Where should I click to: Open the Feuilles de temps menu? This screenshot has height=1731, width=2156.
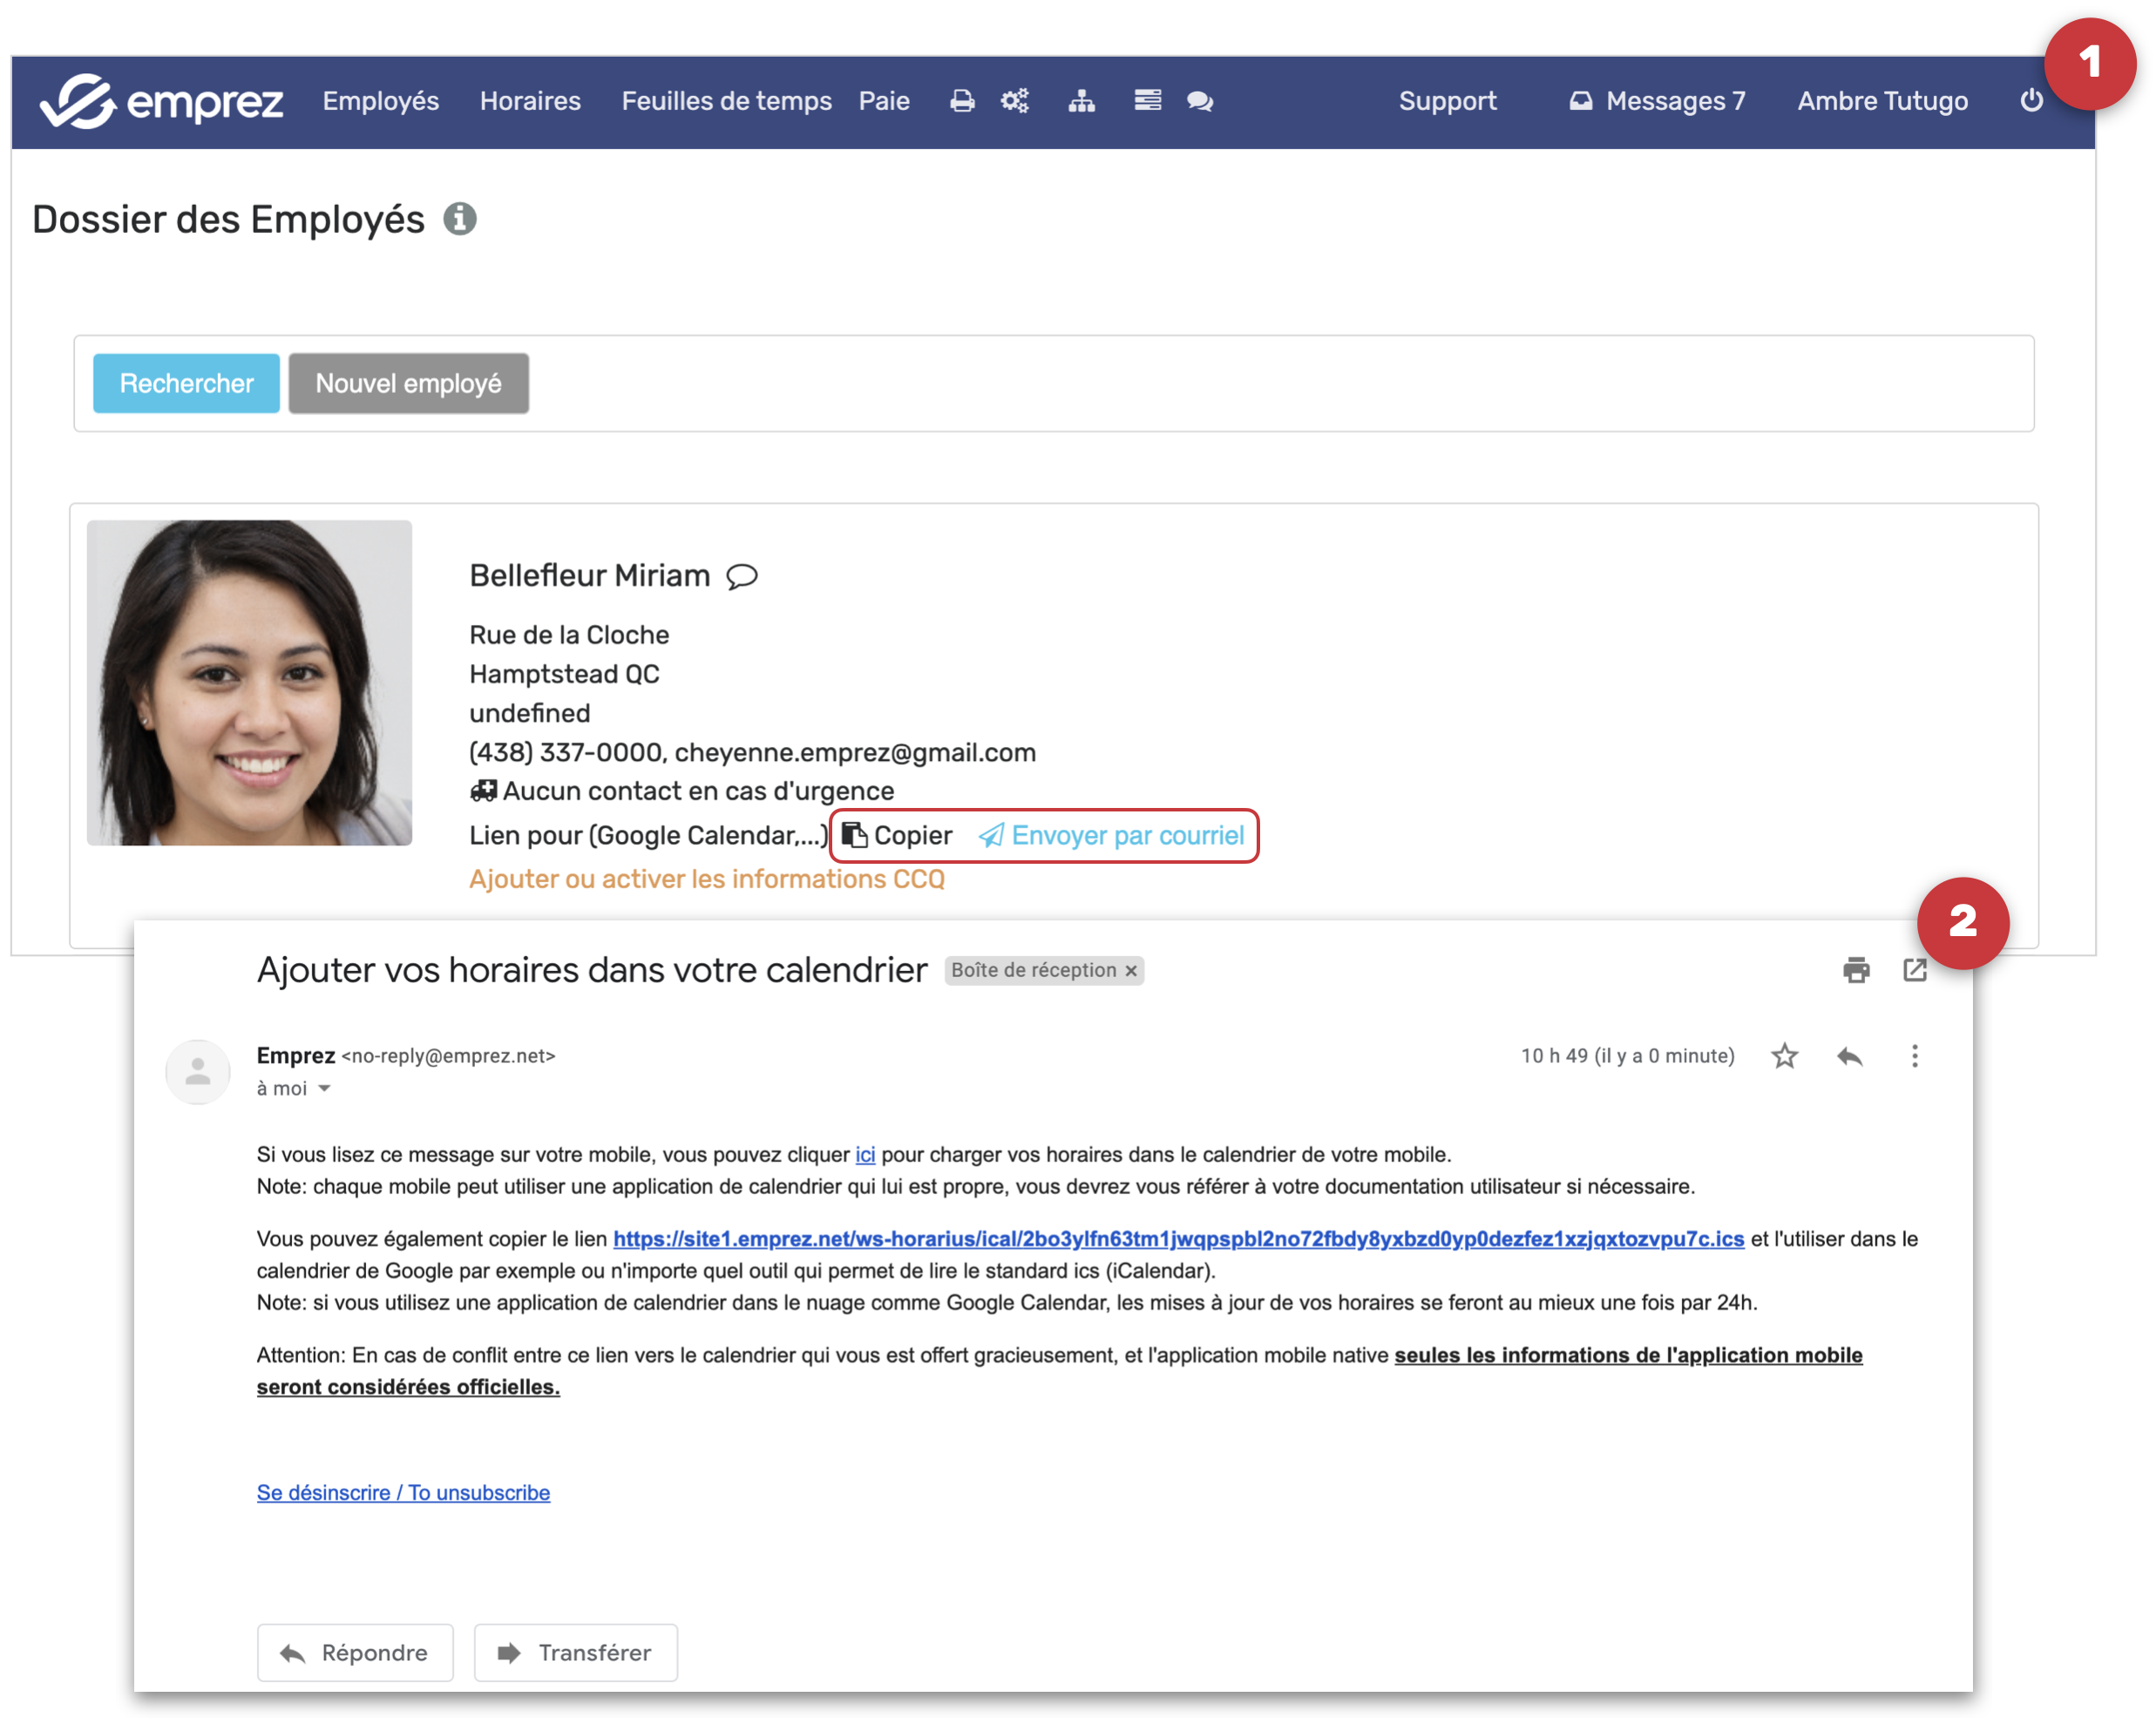(x=726, y=101)
